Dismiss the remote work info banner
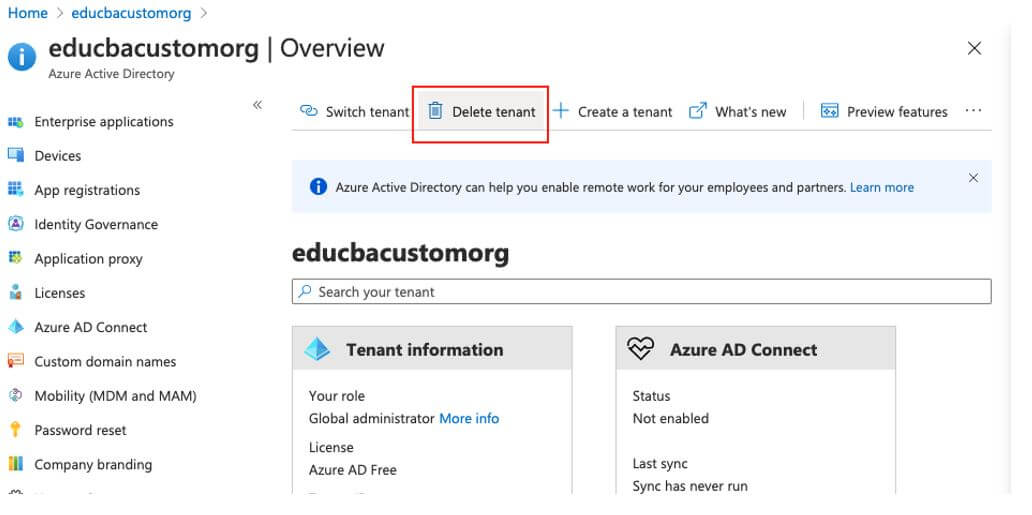Screen dimensions: 1032x515 pos(973,178)
